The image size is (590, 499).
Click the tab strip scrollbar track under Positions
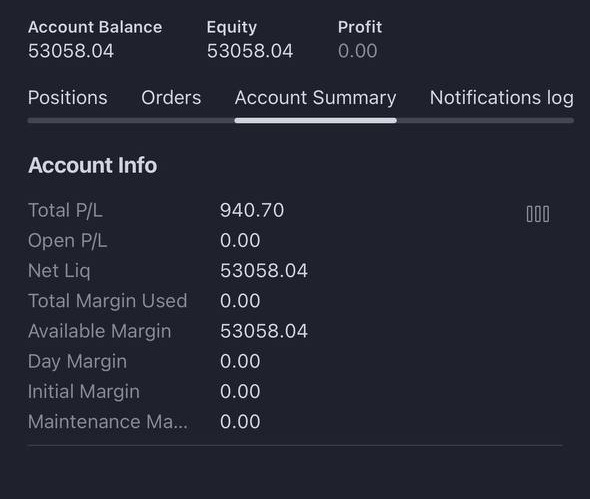tap(131, 120)
